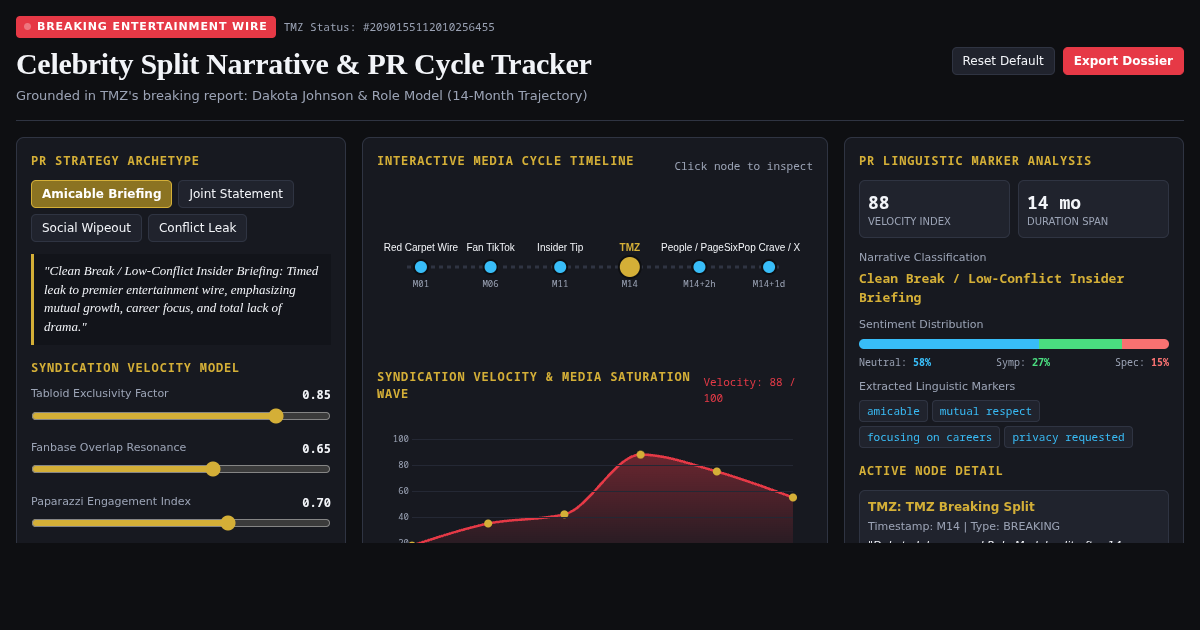Click the 0.70 Paparazzi Engagement value

316,503
